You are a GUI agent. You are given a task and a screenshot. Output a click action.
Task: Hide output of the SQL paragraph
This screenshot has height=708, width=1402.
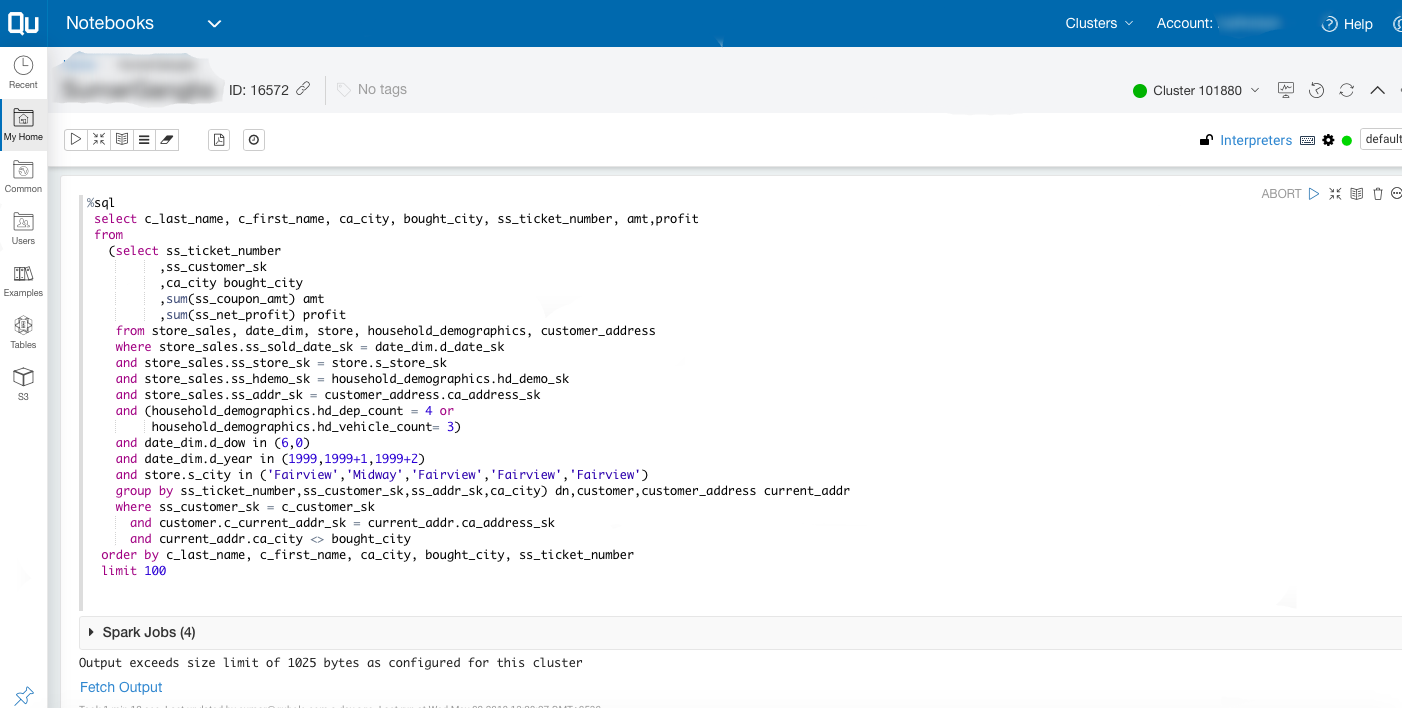click(1357, 194)
